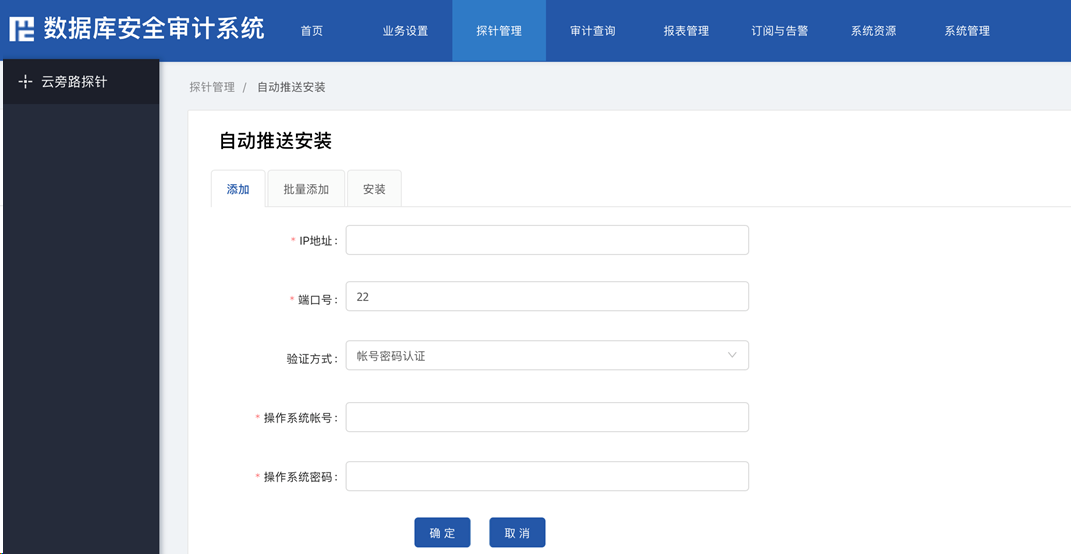Open the 订阅与告警 menu

[x=780, y=31]
